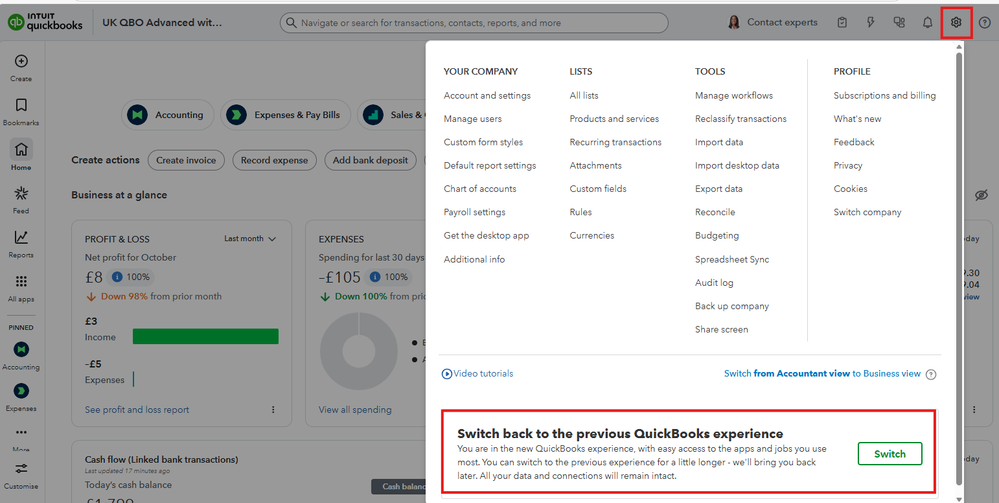Open Account and settings
999x503 pixels.
(487, 96)
